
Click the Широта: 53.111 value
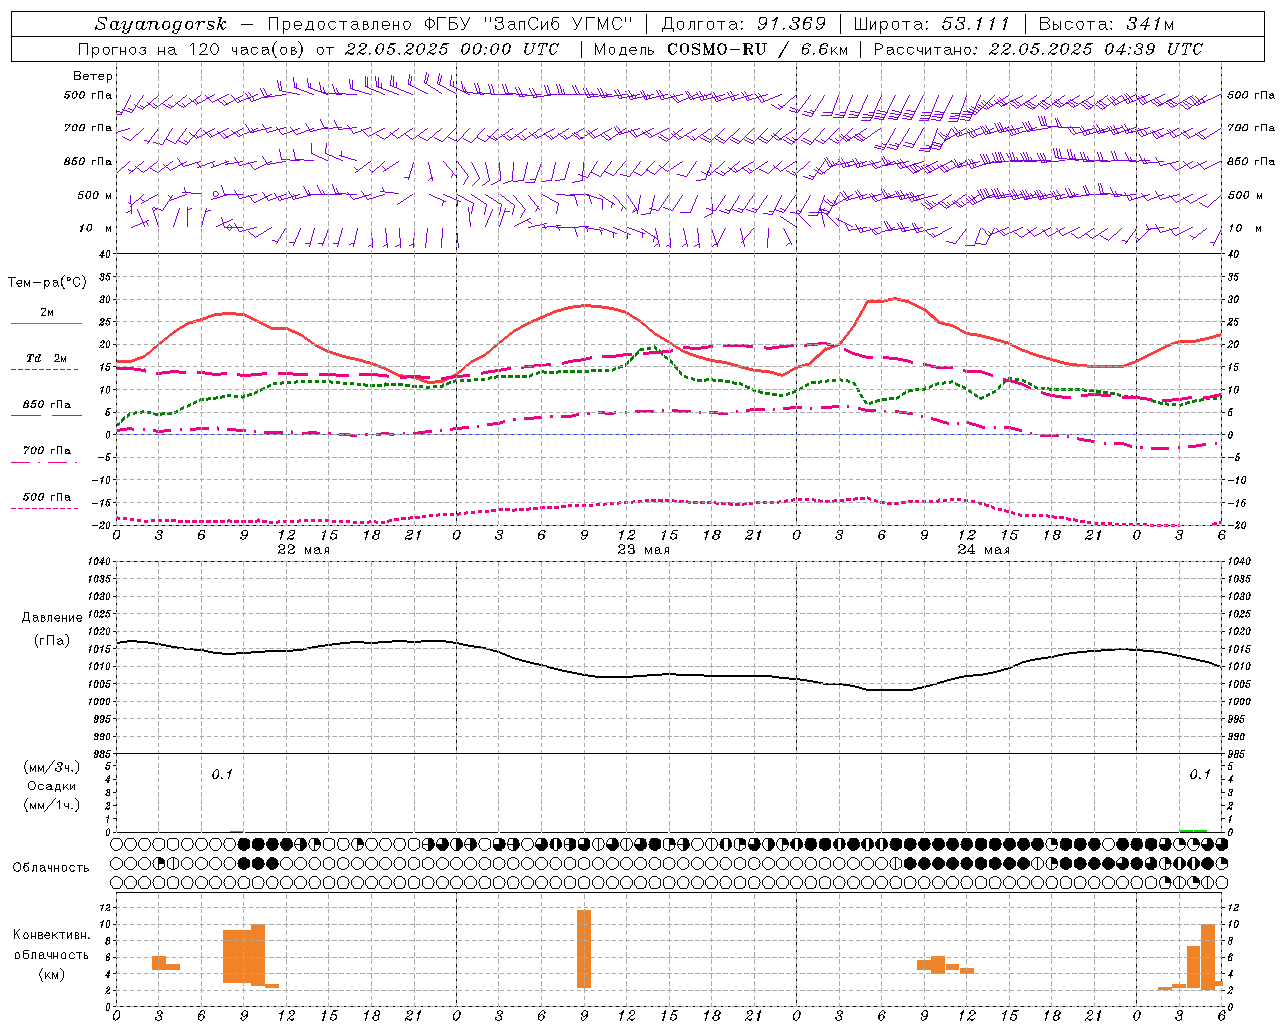[x=931, y=24]
